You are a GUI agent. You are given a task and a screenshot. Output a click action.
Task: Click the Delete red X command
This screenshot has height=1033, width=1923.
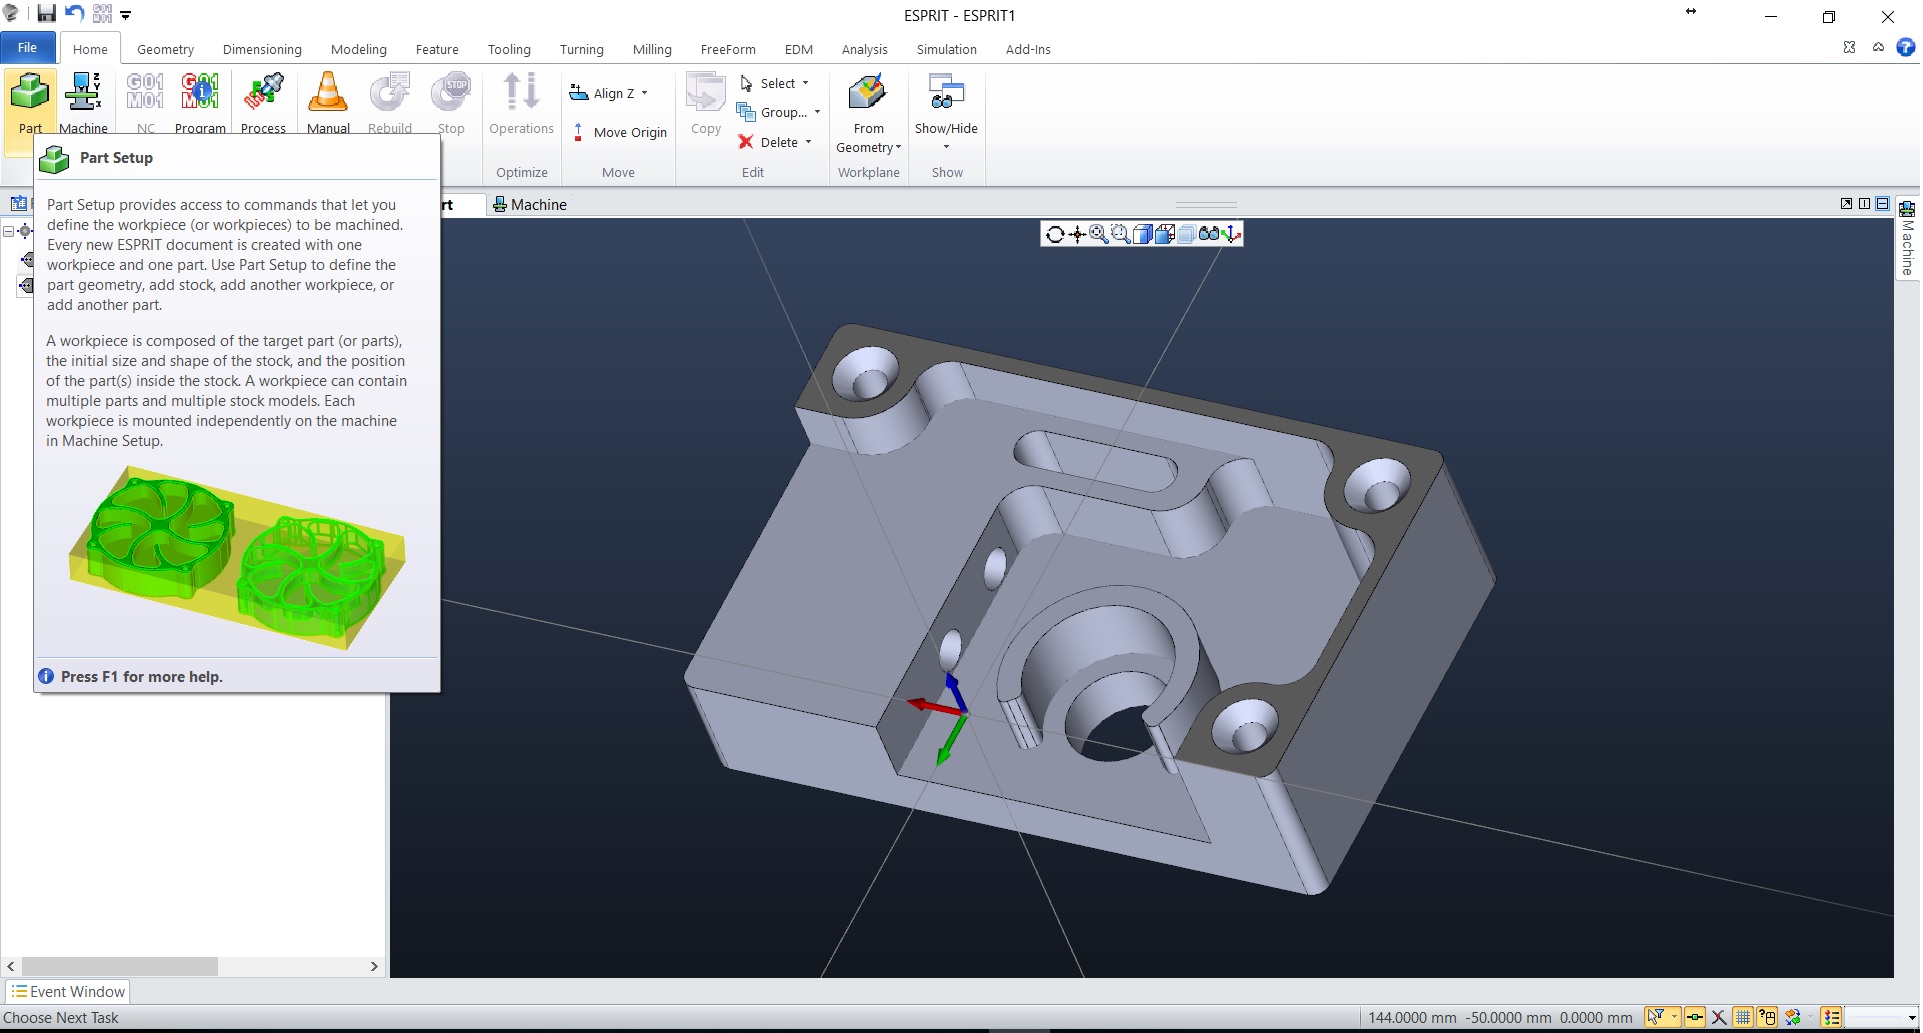pyautogui.click(x=746, y=142)
